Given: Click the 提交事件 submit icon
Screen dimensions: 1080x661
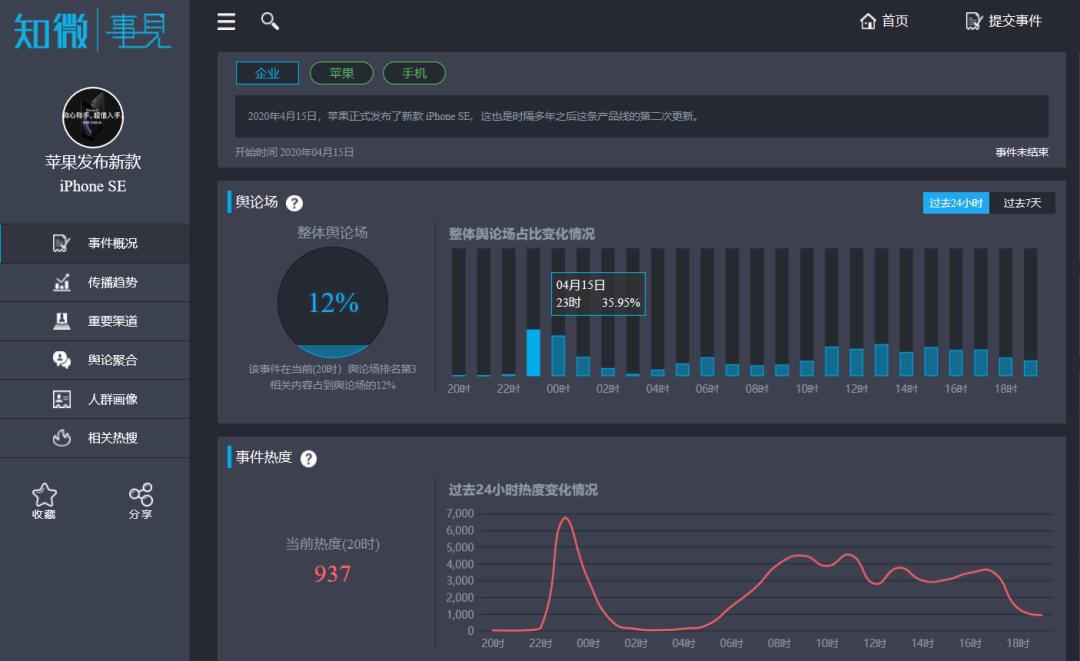Looking at the screenshot, I should pyautogui.click(x=974, y=21).
